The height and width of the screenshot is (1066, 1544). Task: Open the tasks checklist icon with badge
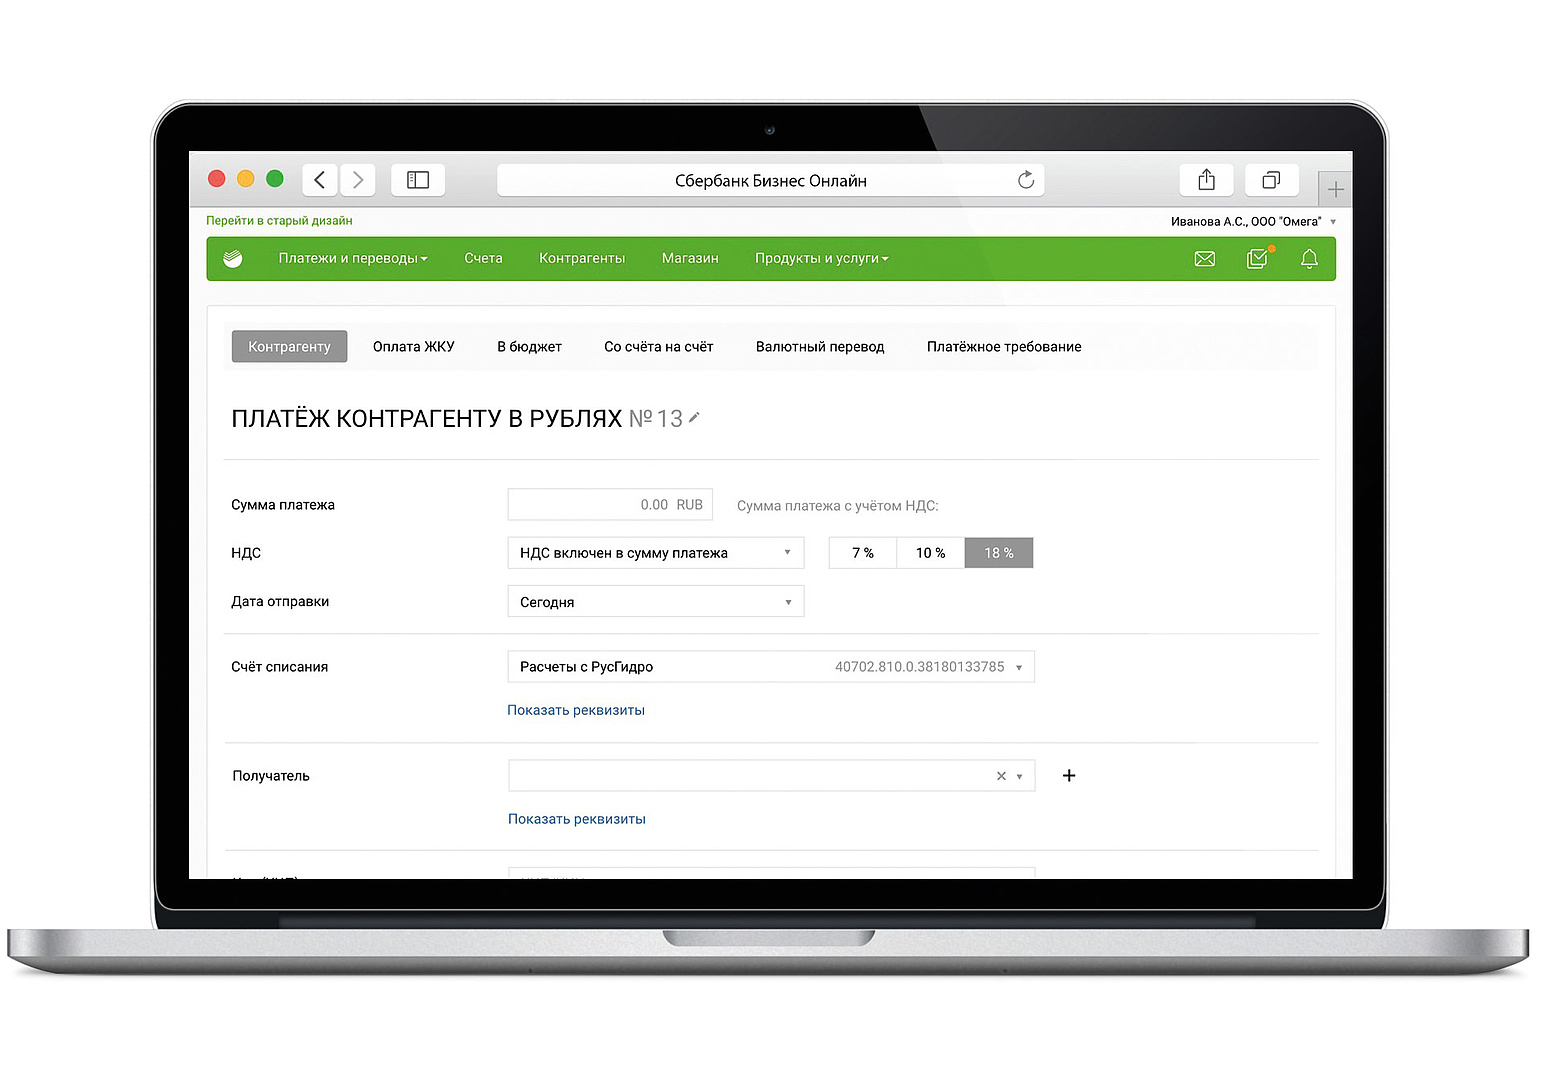1257,259
